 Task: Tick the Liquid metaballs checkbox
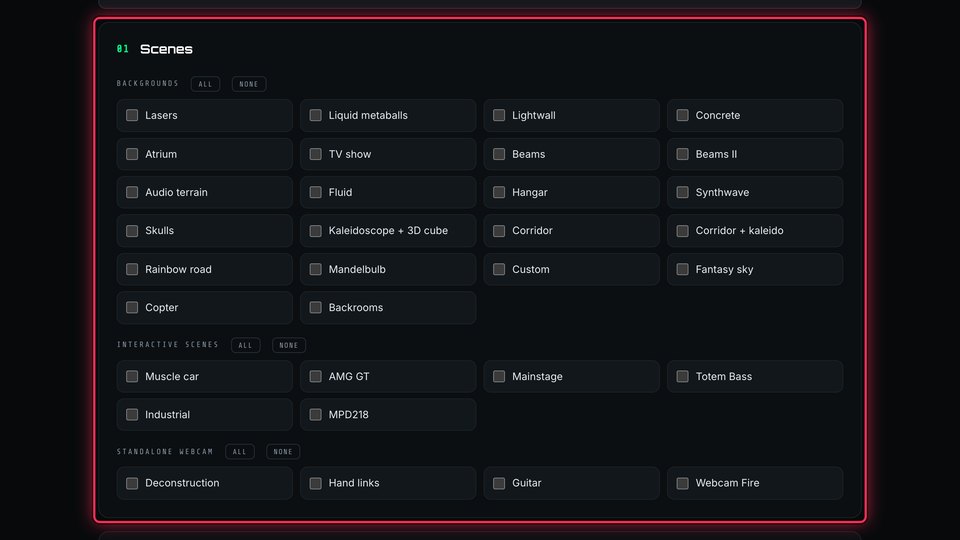(315, 115)
